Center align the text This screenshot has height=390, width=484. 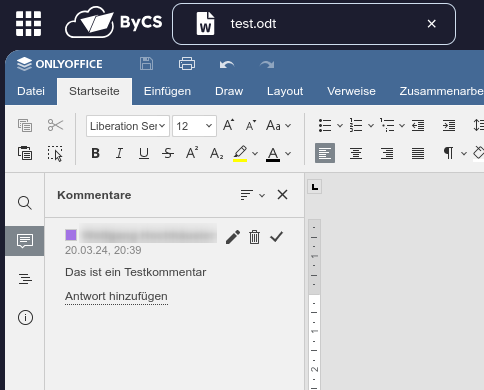pyautogui.click(x=356, y=153)
